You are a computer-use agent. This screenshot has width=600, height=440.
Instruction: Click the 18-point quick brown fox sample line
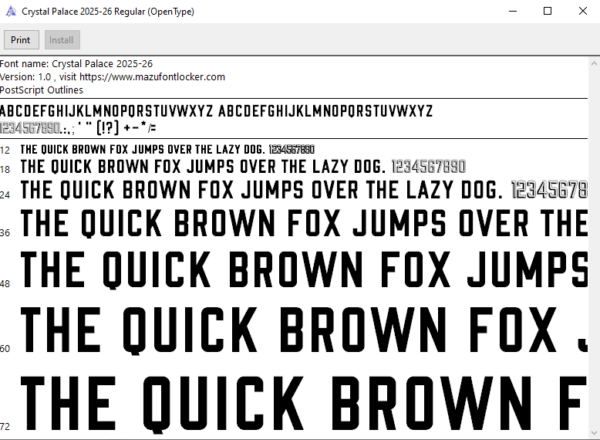pyautogui.click(x=243, y=167)
